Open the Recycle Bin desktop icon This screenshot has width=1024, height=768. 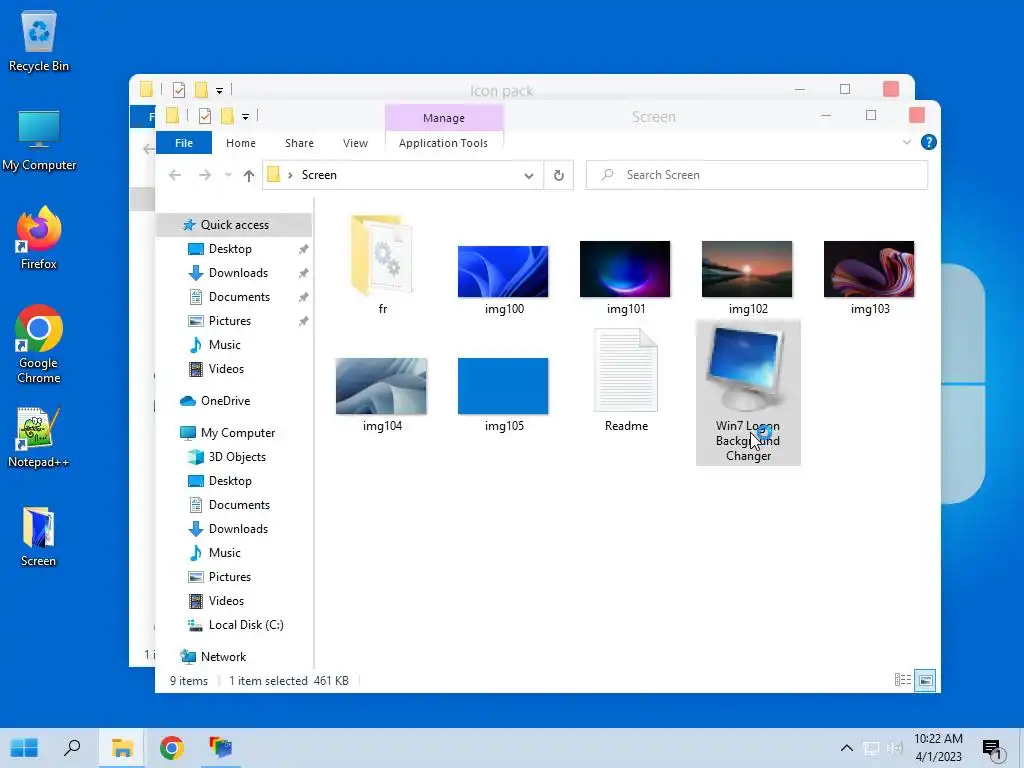click(x=39, y=42)
